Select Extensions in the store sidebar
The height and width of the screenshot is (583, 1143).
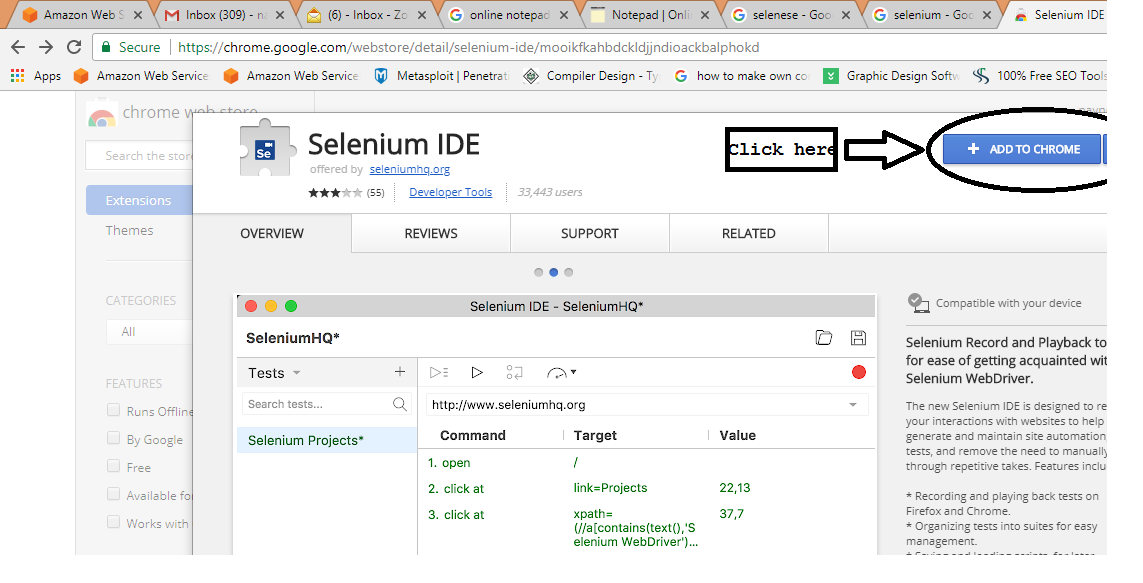139,200
